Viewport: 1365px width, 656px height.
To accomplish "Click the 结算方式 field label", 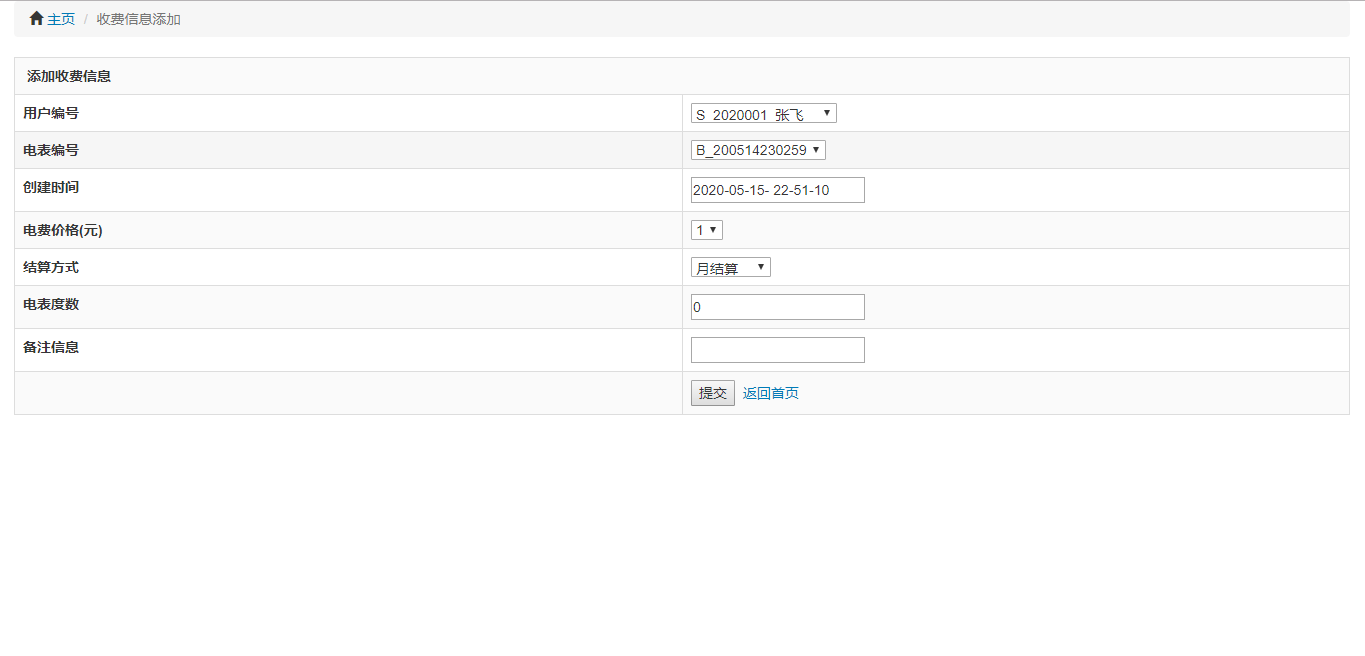I will 51,267.
